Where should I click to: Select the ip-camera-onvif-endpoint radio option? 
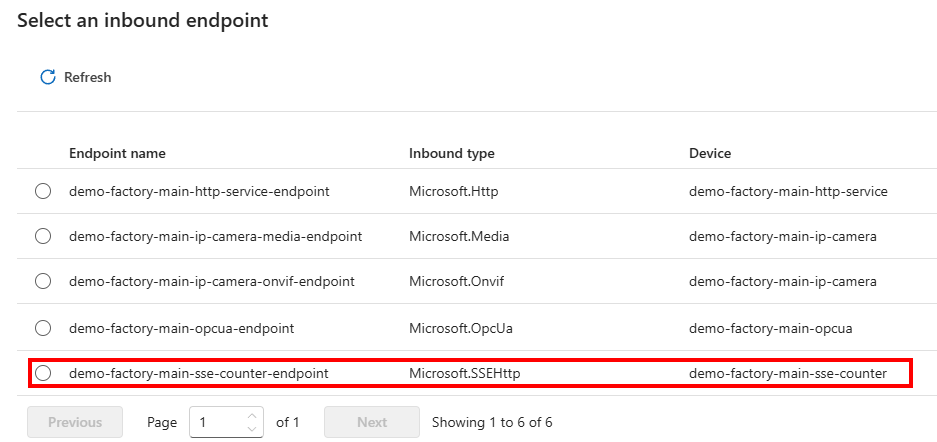pos(43,282)
